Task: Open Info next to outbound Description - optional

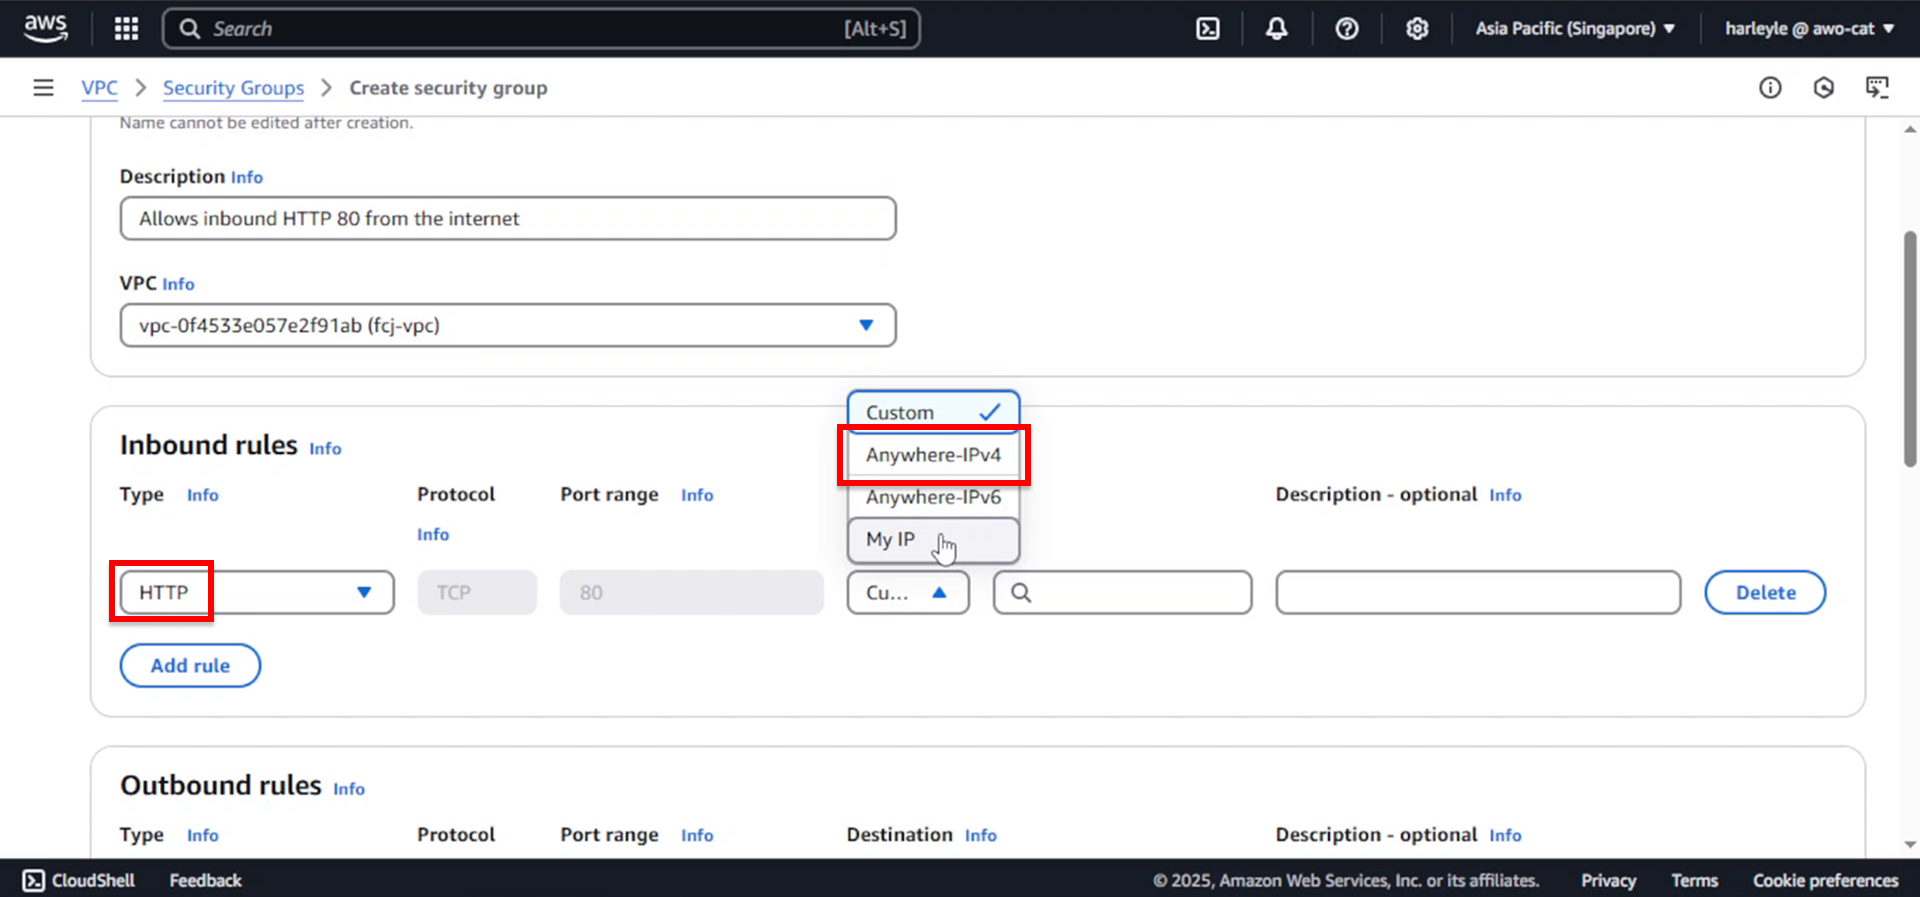Action: [1505, 835]
